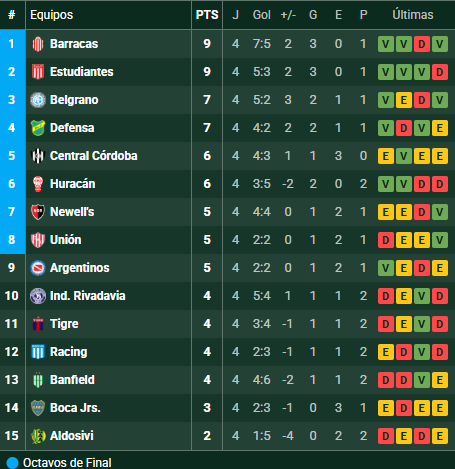Click the Gol column header
This screenshot has width=455, height=469.
coord(262,15)
